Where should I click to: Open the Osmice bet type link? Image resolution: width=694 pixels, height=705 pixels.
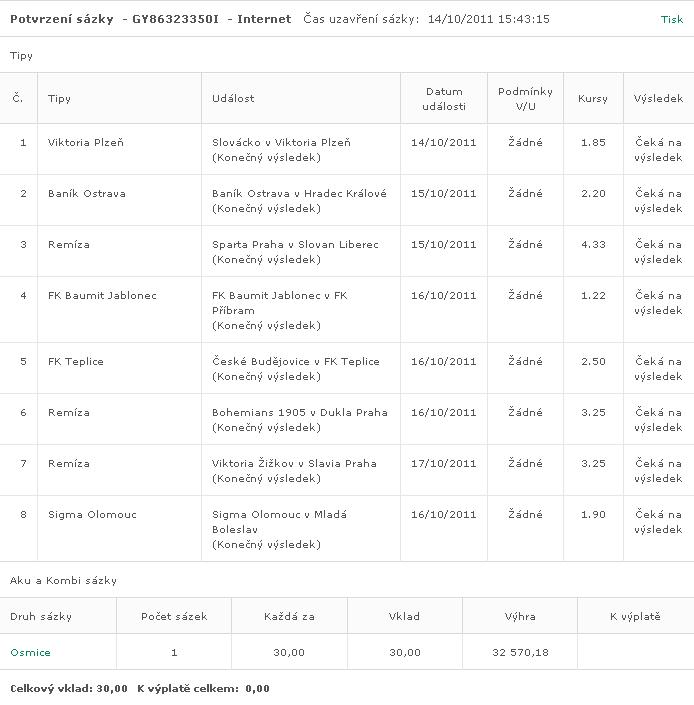click(x=30, y=652)
